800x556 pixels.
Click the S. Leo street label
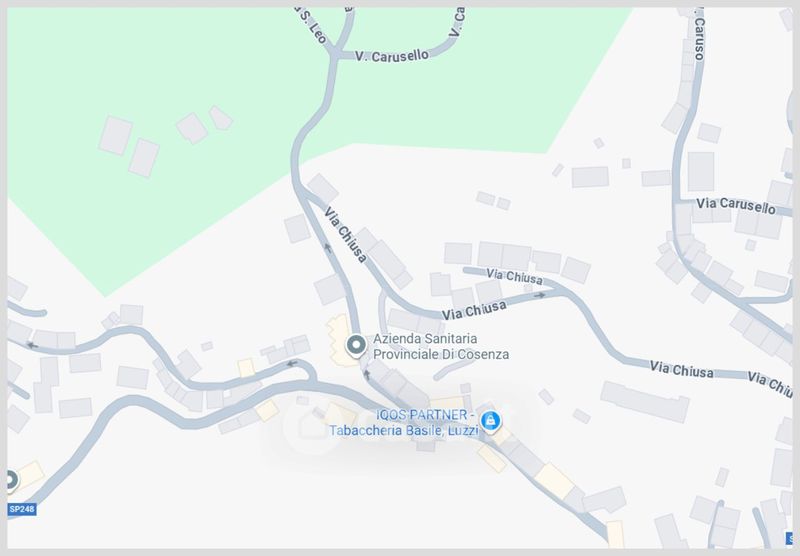tap(313, 26)
